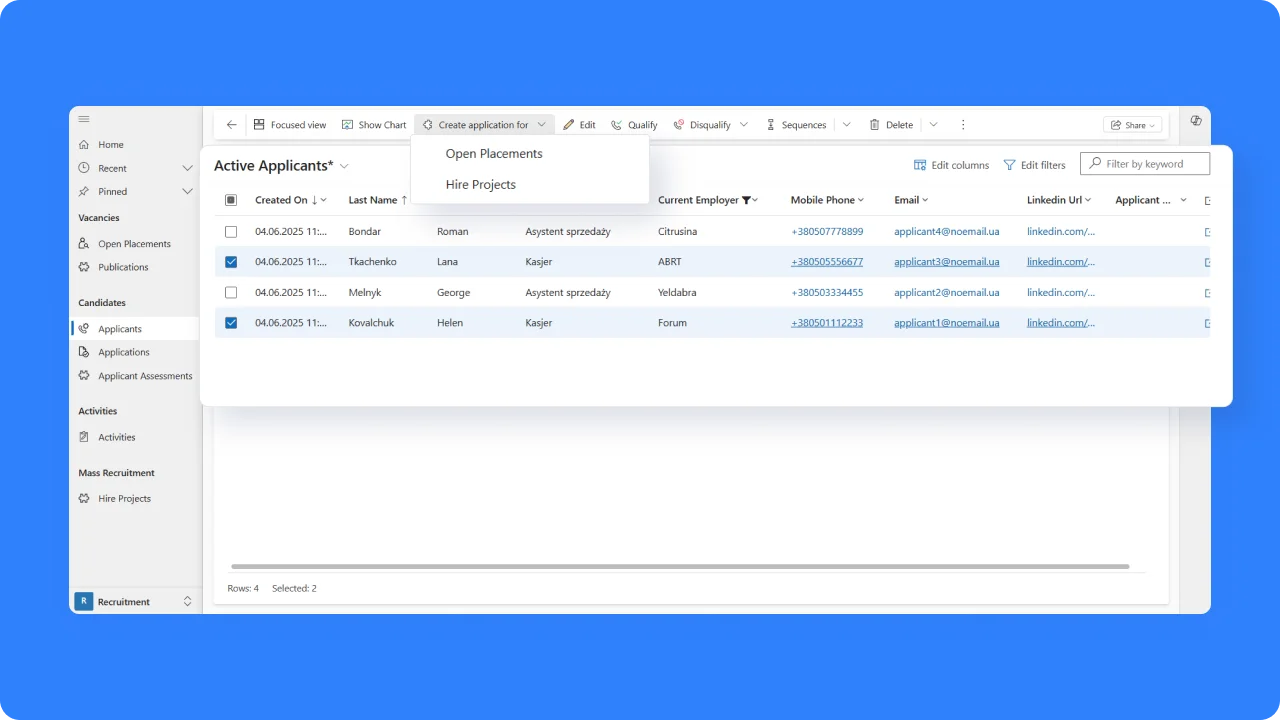Open Focused view from toolbar

[x=289, y=125]
